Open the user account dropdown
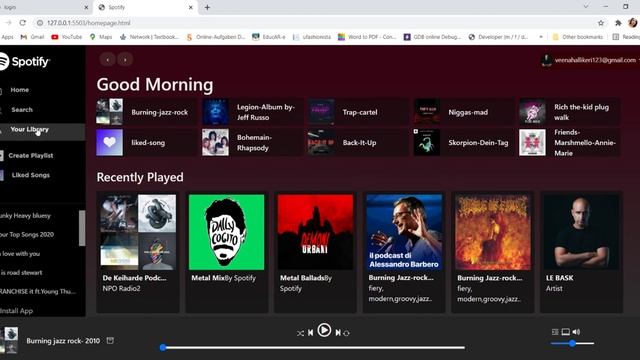 (x=590, y=60)
